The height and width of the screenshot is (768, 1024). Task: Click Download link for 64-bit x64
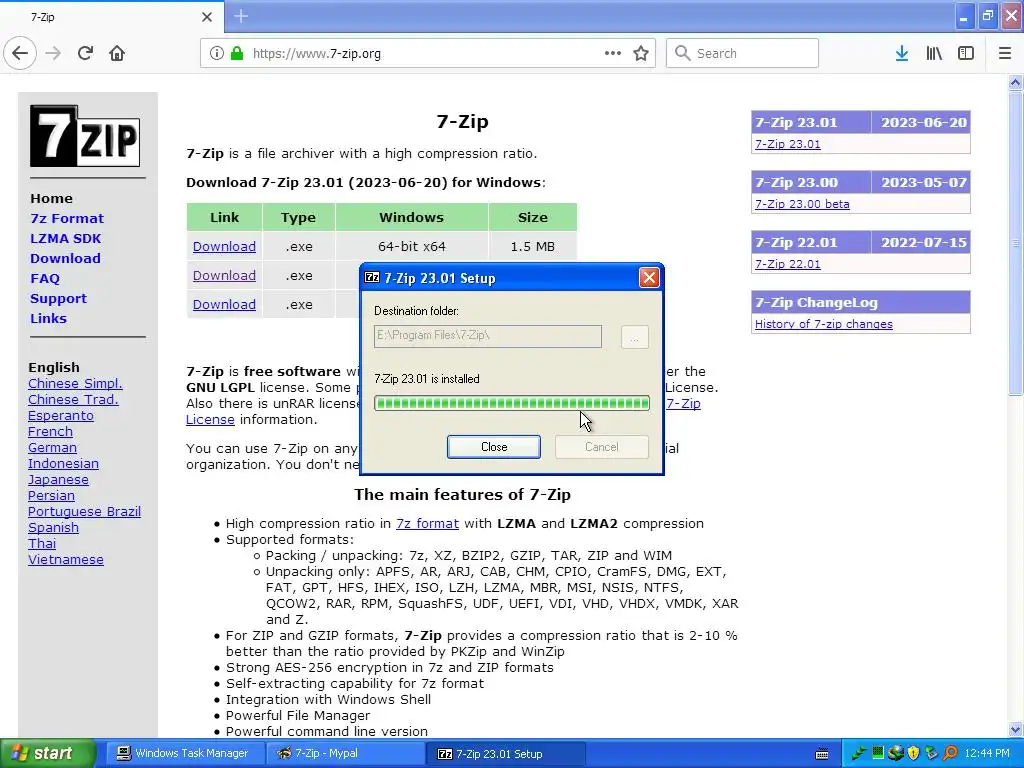(224, 246)
